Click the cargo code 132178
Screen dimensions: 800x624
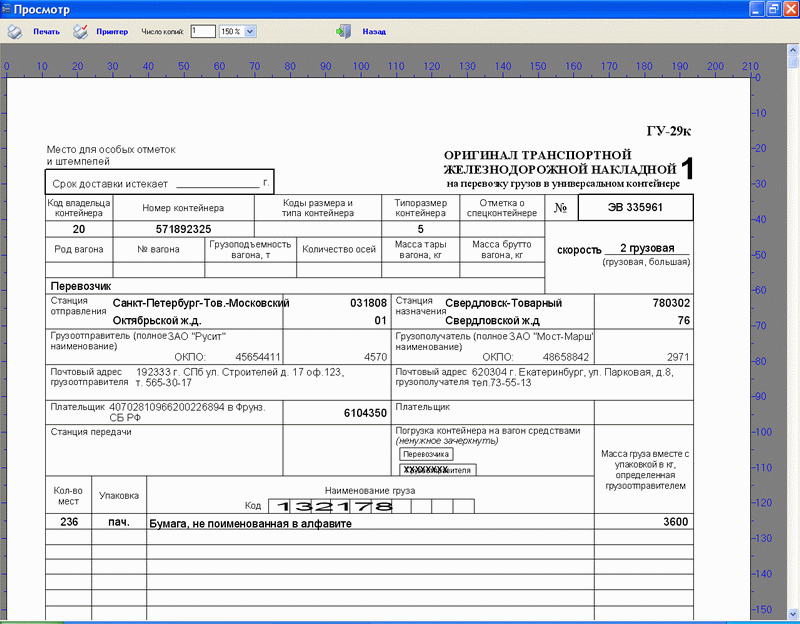pos(335,506)
